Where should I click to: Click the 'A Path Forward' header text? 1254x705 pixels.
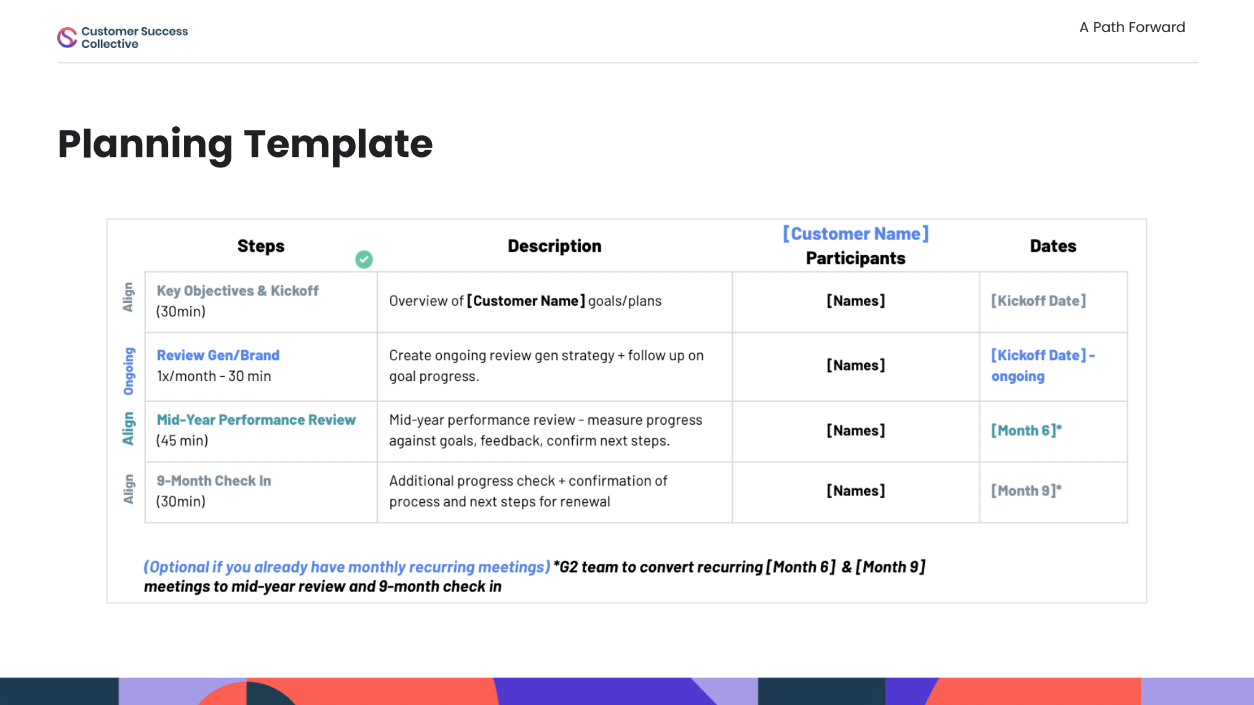pyautogui.click(x=1132, y=27)
